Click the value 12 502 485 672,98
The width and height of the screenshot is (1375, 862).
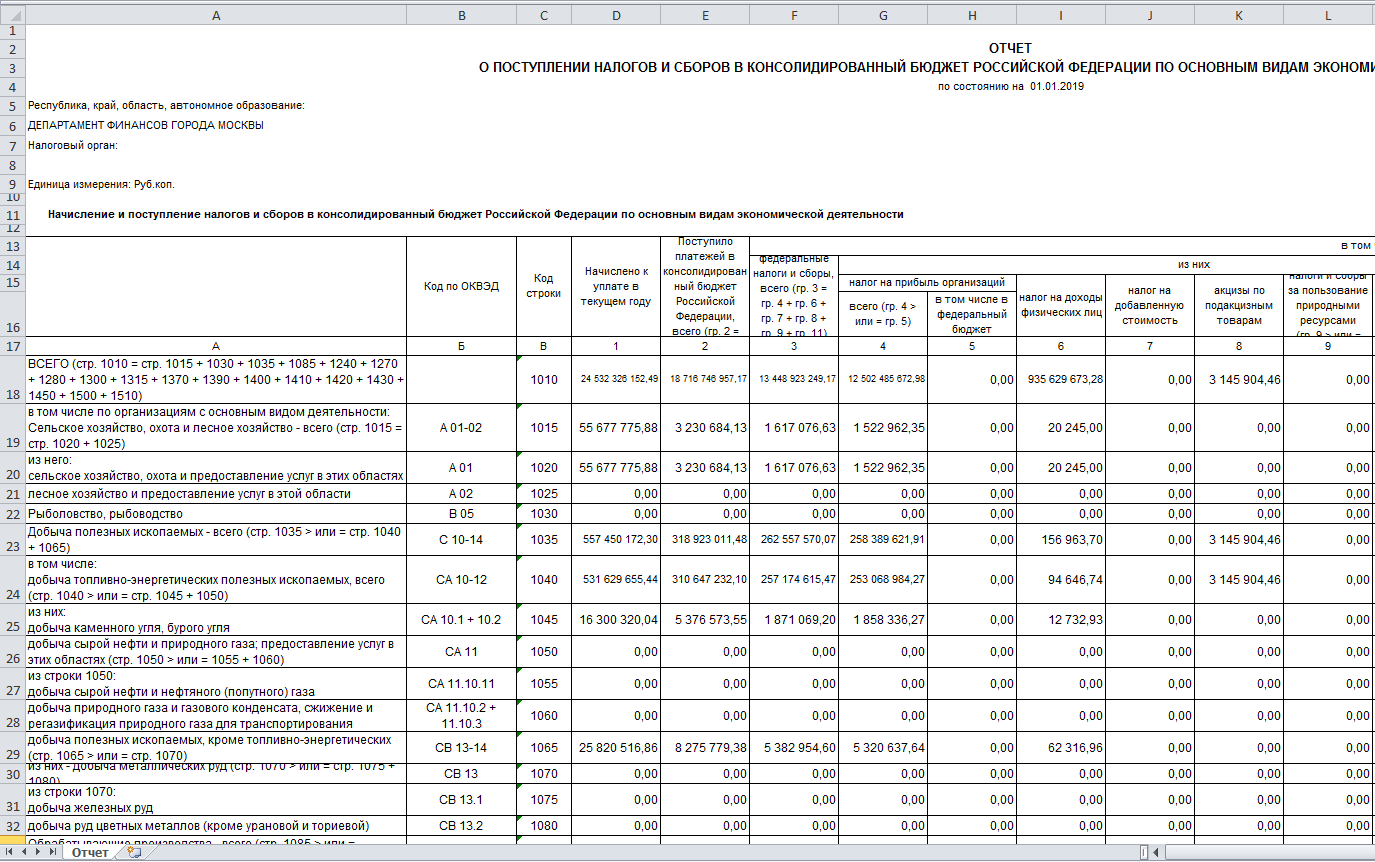click(x=885, y=380)
